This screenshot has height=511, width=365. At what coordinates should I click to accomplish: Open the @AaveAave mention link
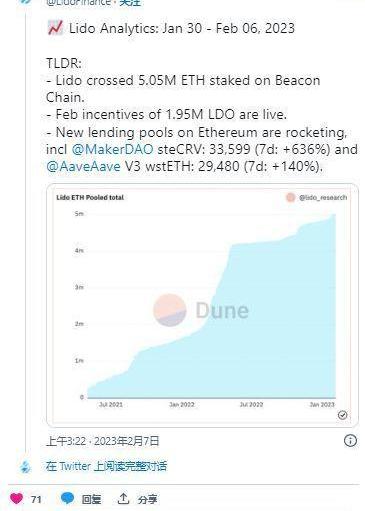pos(83,166)
